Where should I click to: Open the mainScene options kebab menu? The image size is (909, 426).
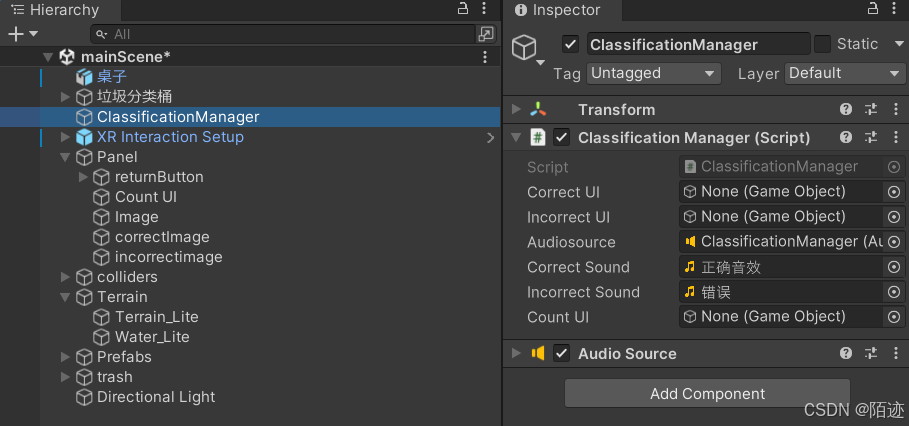point(485,57)
